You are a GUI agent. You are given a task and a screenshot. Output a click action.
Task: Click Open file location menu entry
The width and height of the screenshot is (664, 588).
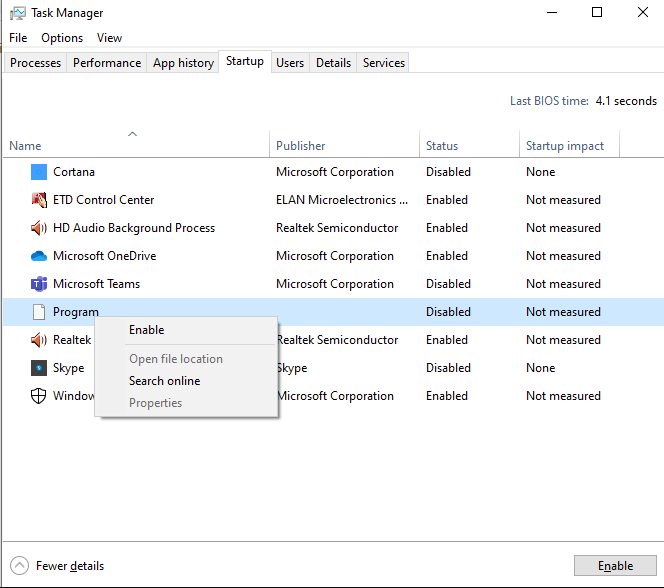[186, 359]
